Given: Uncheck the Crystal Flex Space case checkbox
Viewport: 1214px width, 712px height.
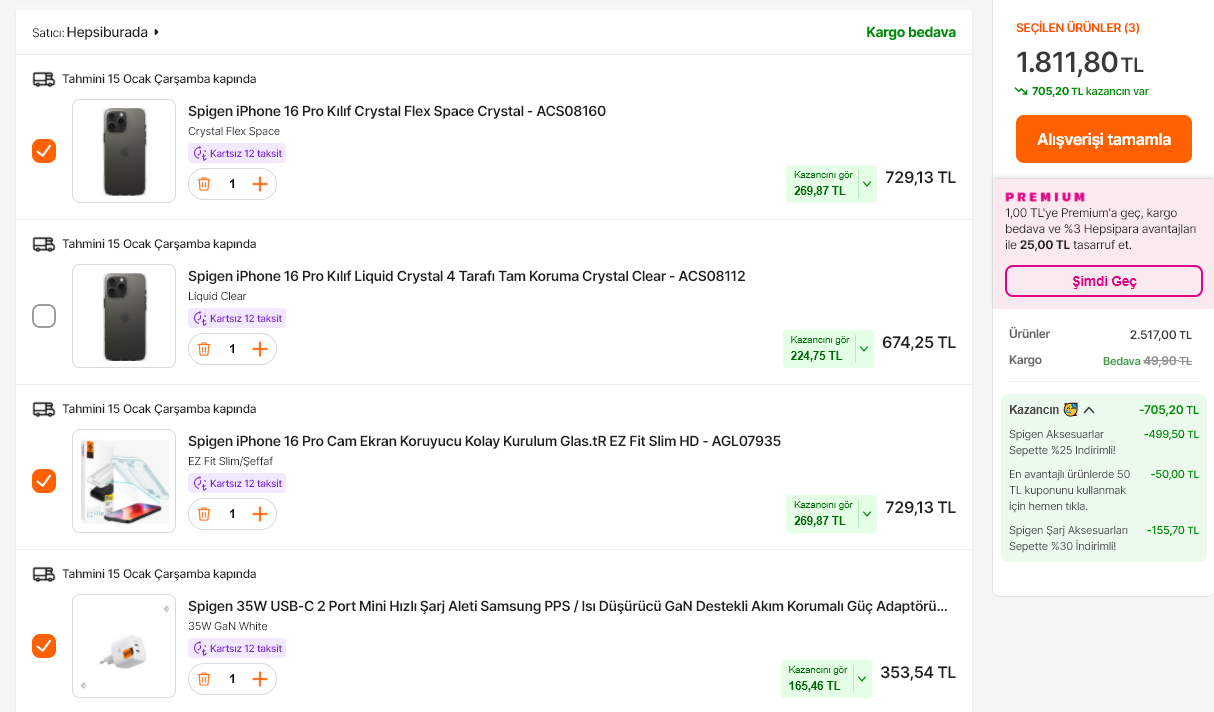Looking at the screenshot, I should (44, 151).
